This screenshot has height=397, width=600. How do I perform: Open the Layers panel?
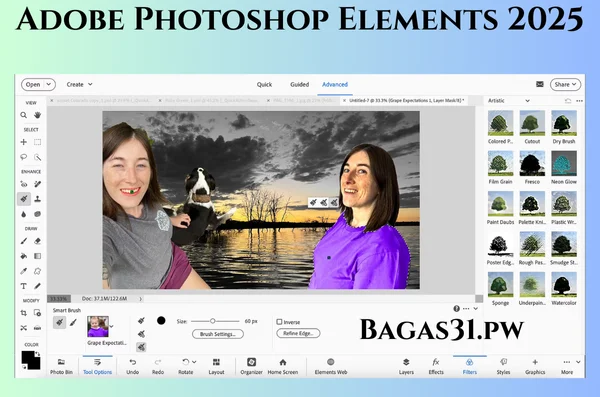coord(406,366)
